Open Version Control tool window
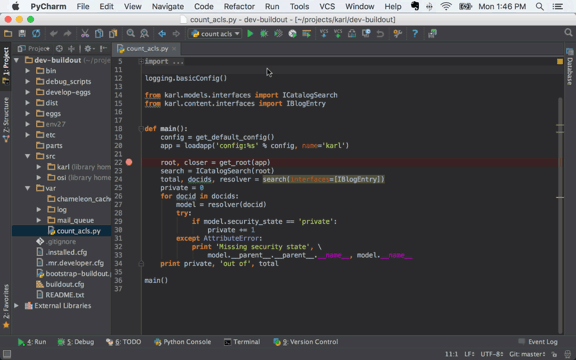 click(306, 342)
